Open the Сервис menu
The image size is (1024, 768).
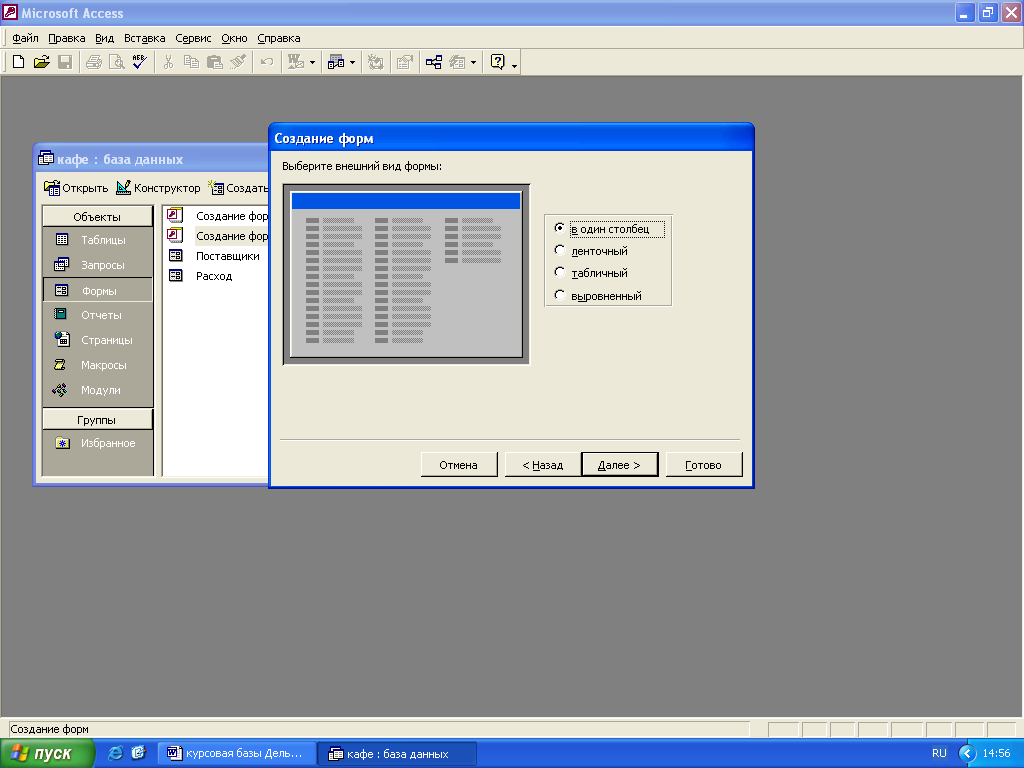[193, 38]
